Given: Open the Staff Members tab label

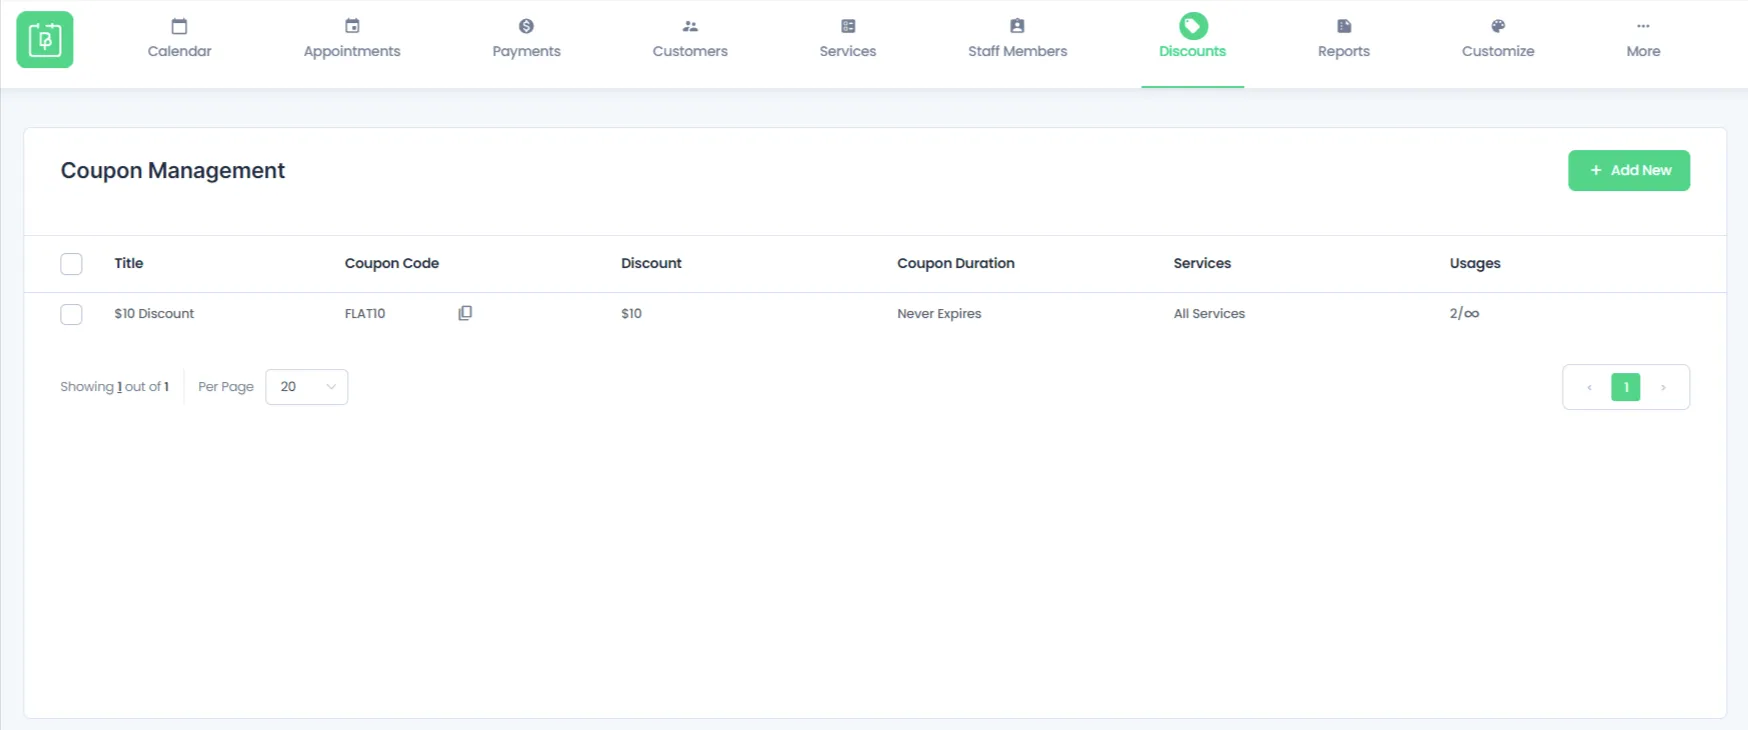Looking at the screenshot, I should (x=1017, y=51).
